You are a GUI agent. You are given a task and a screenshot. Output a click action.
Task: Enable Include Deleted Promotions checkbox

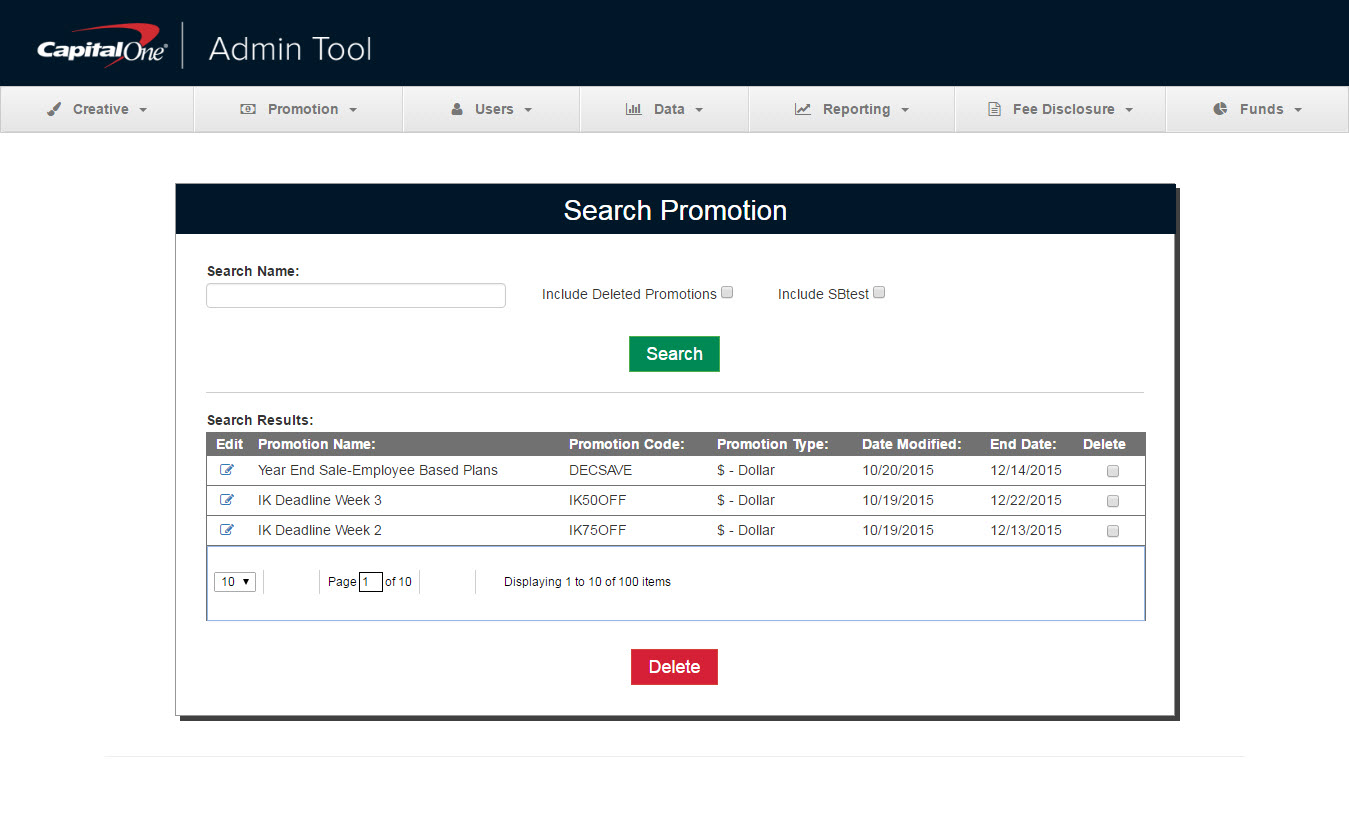(x=727, y=293)
